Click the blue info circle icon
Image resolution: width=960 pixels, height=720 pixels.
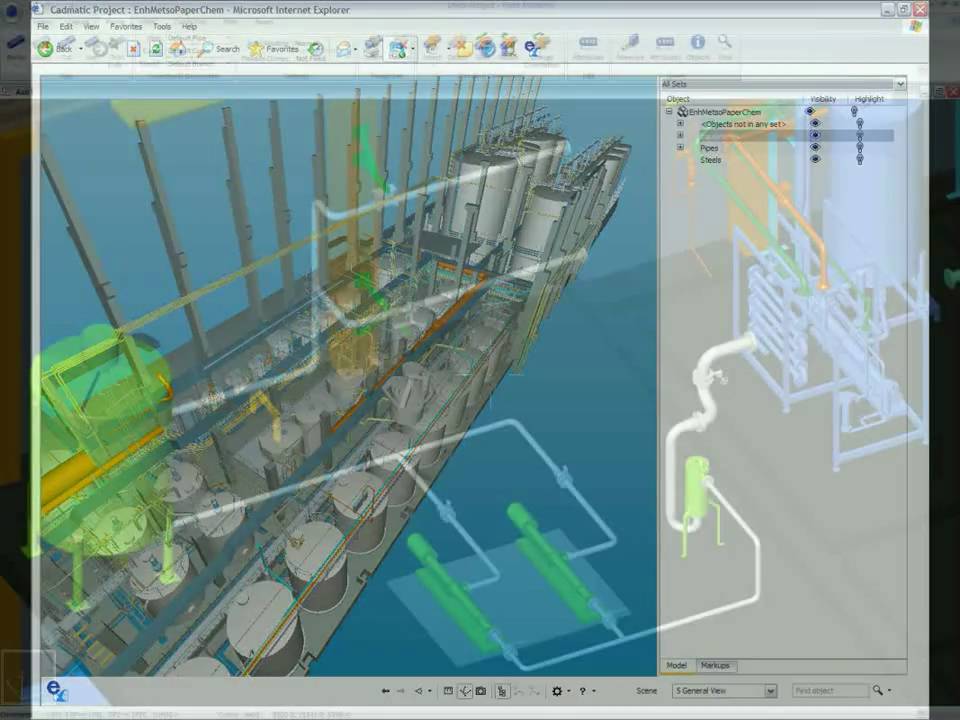(697, 42)
